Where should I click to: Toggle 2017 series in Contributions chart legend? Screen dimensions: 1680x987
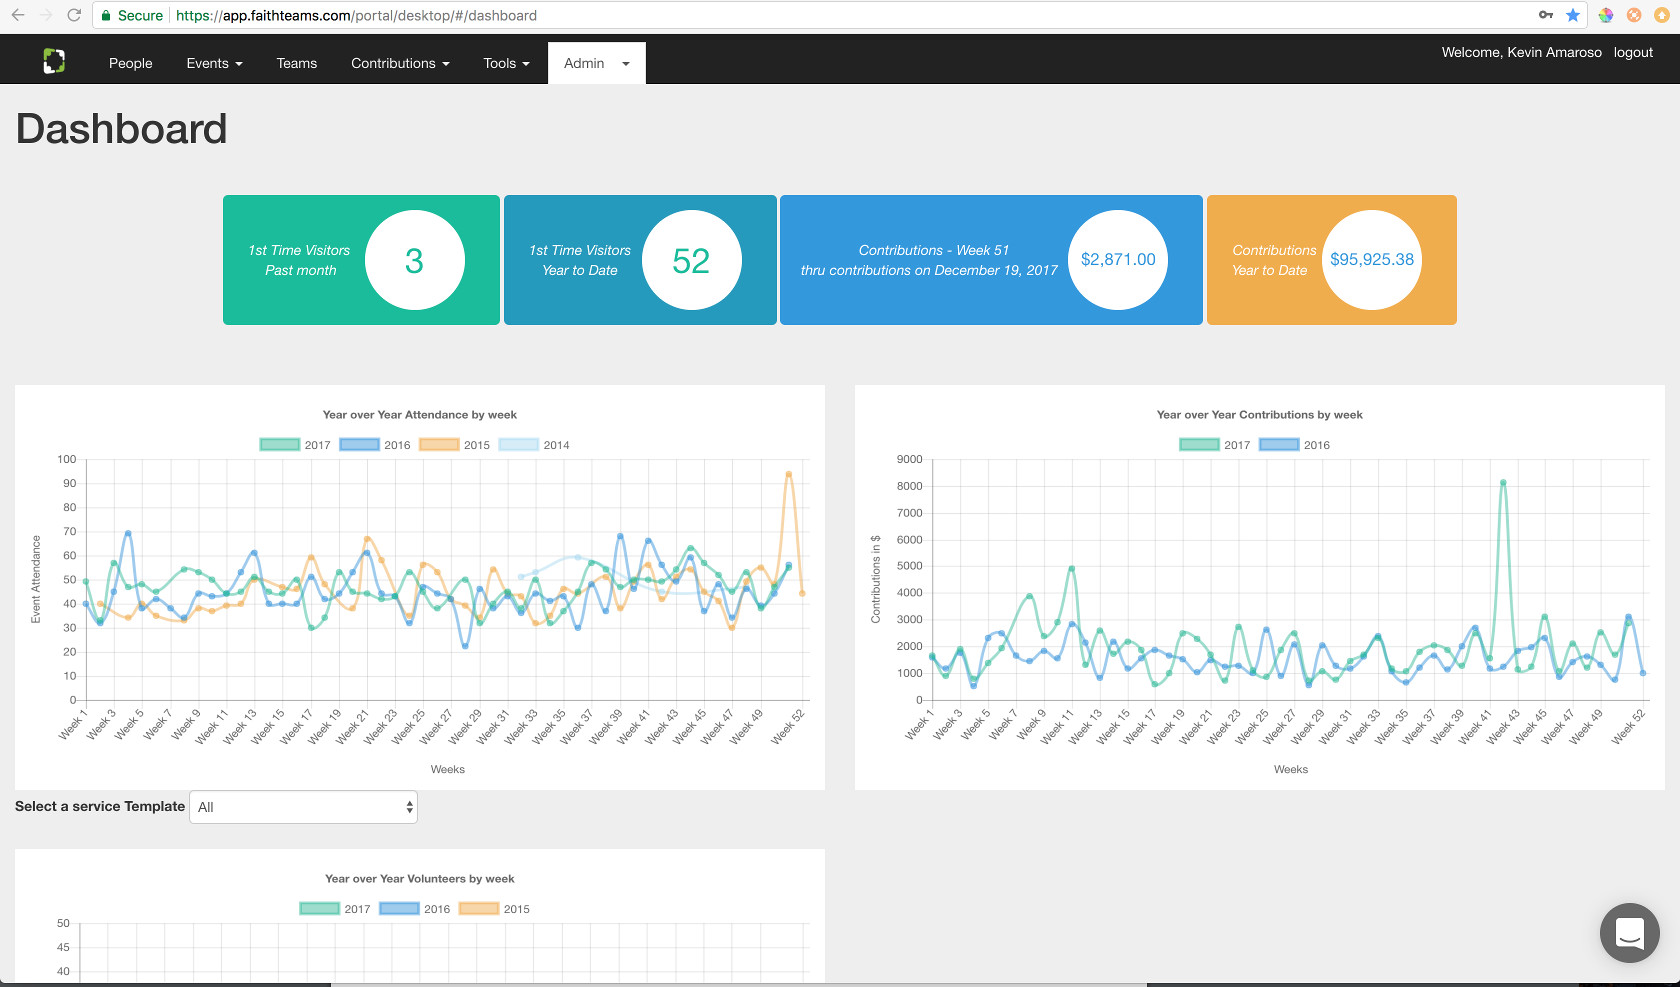tap(1215, 445)
